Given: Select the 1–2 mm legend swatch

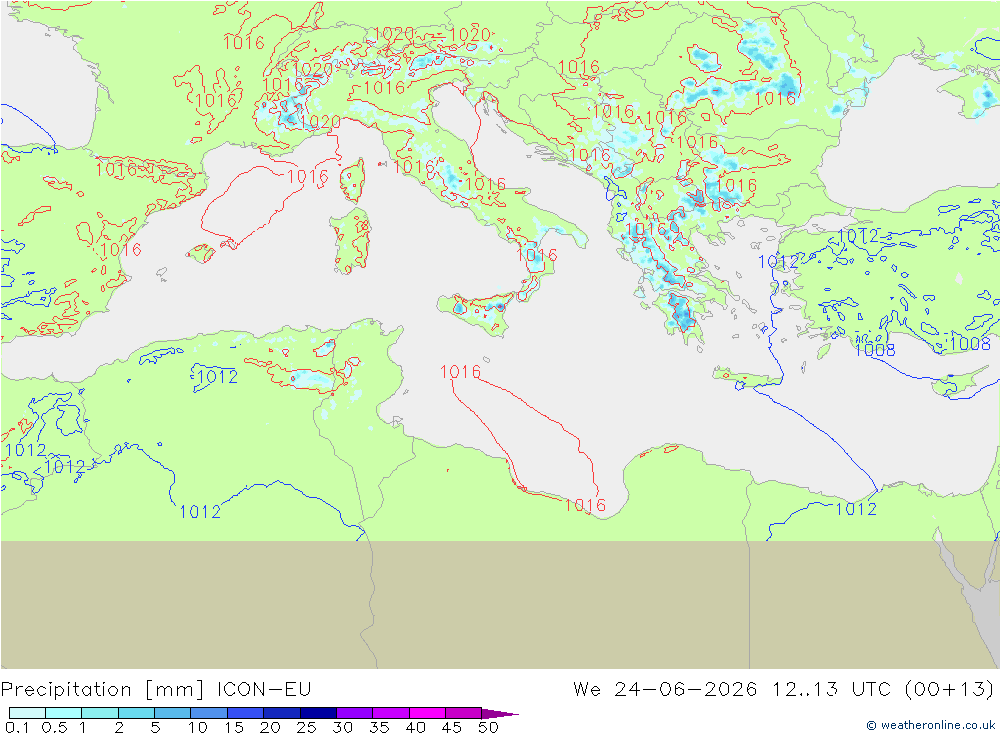Looking at the screenshot, I should point(100,713).
